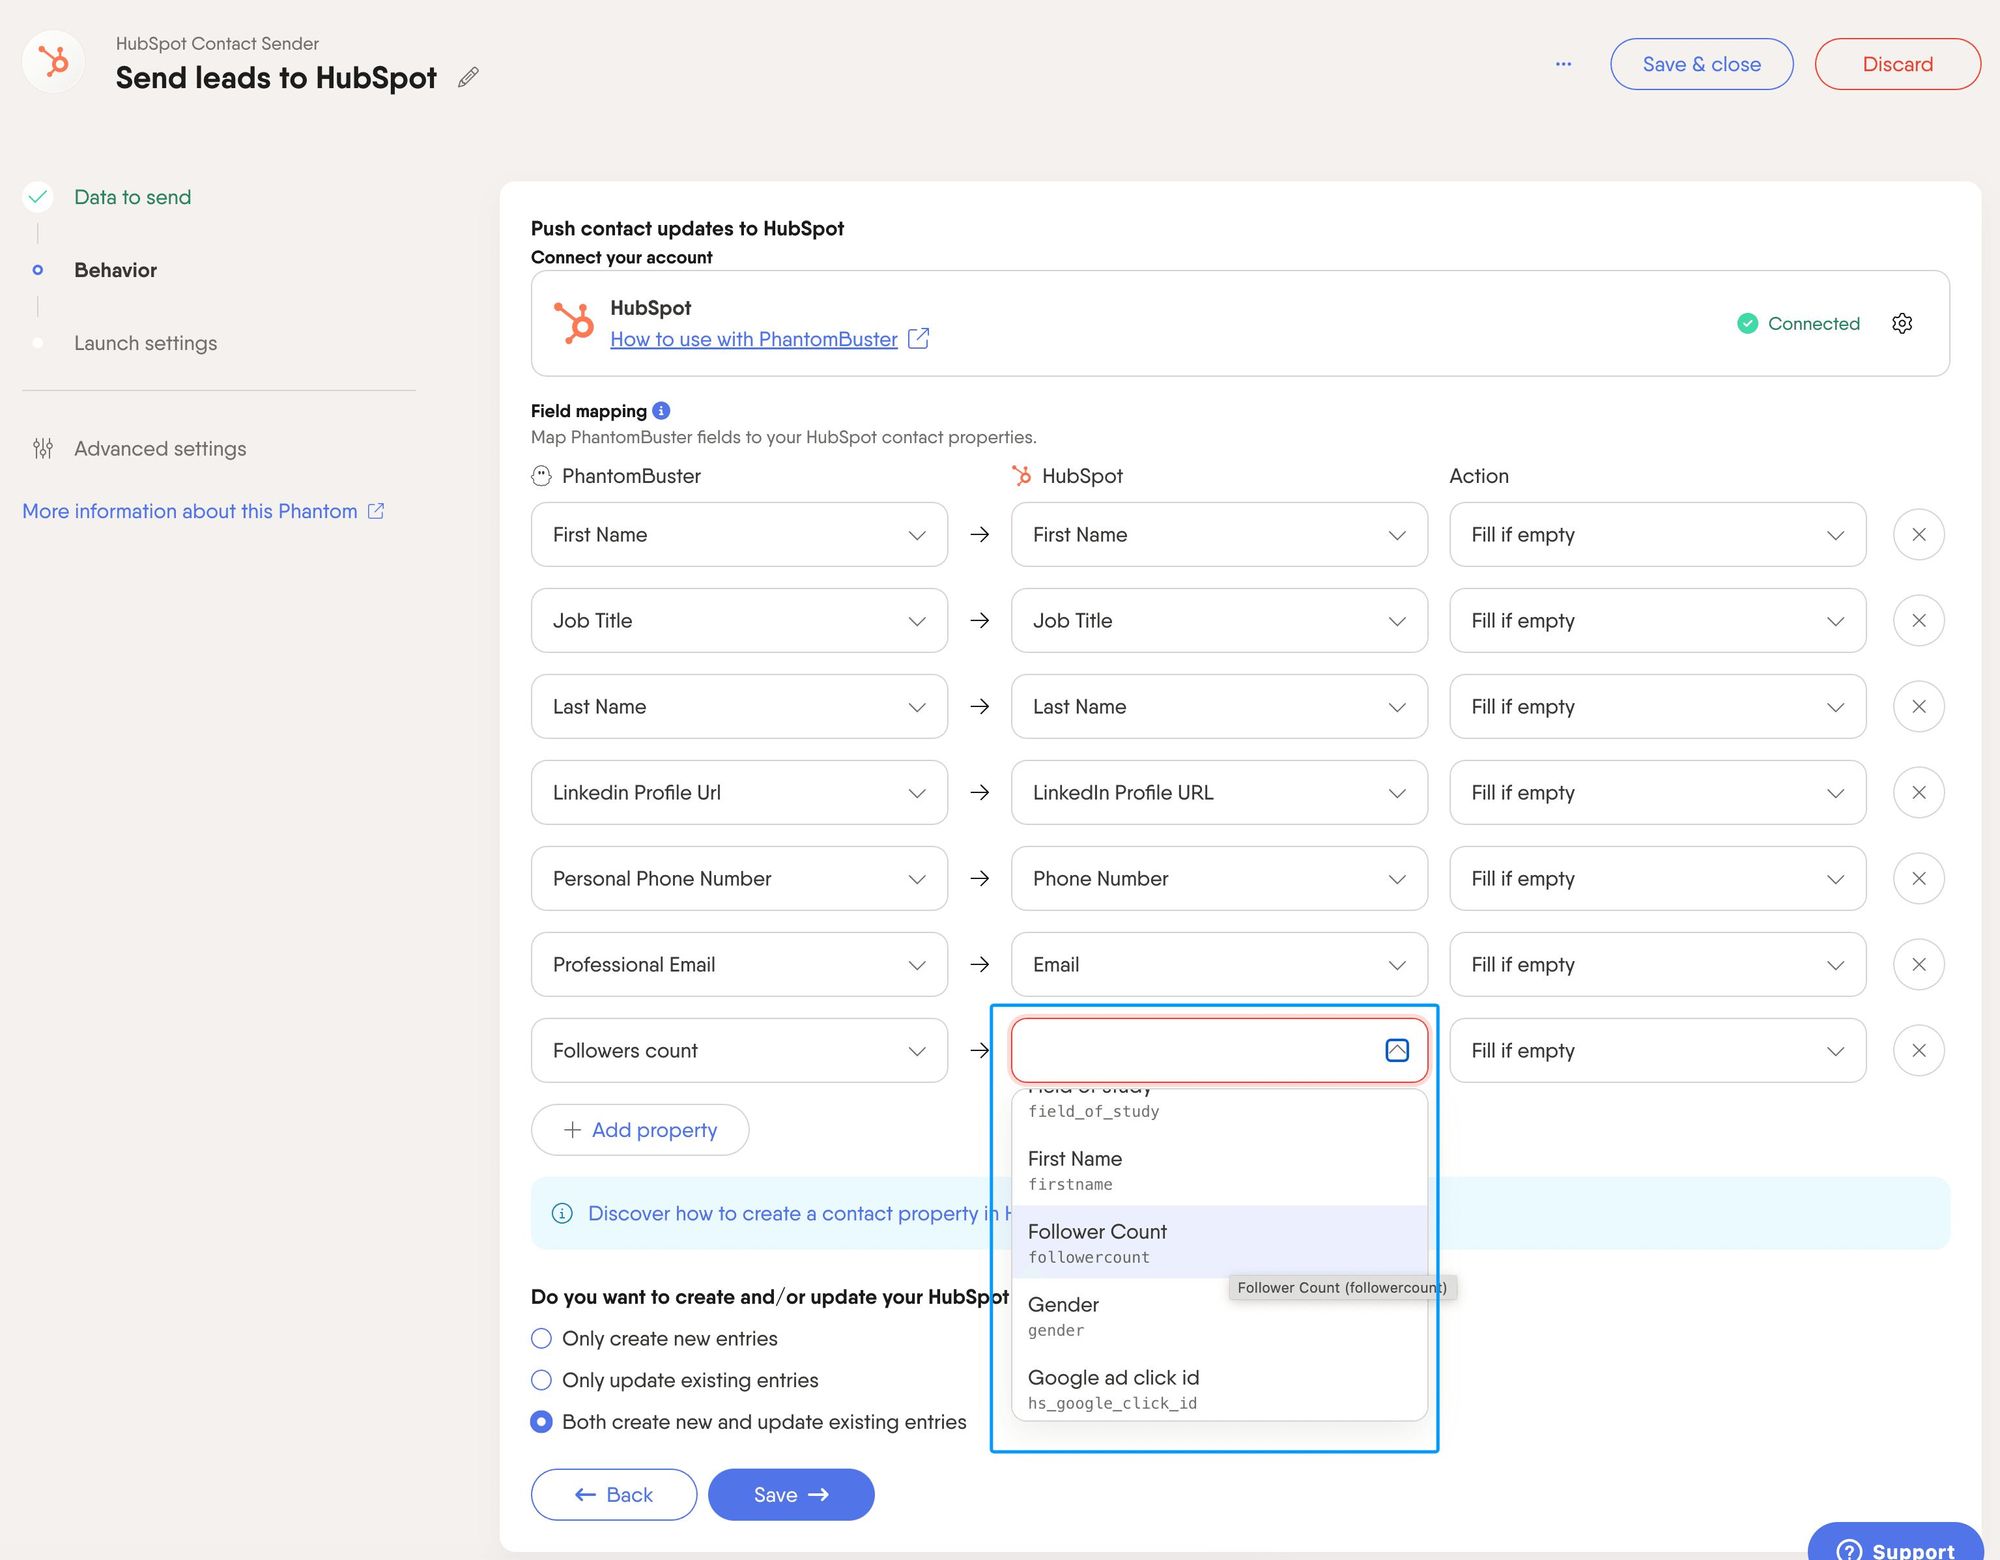
Task: Open the Followers count source dropdown
Action: point(739,1051)
